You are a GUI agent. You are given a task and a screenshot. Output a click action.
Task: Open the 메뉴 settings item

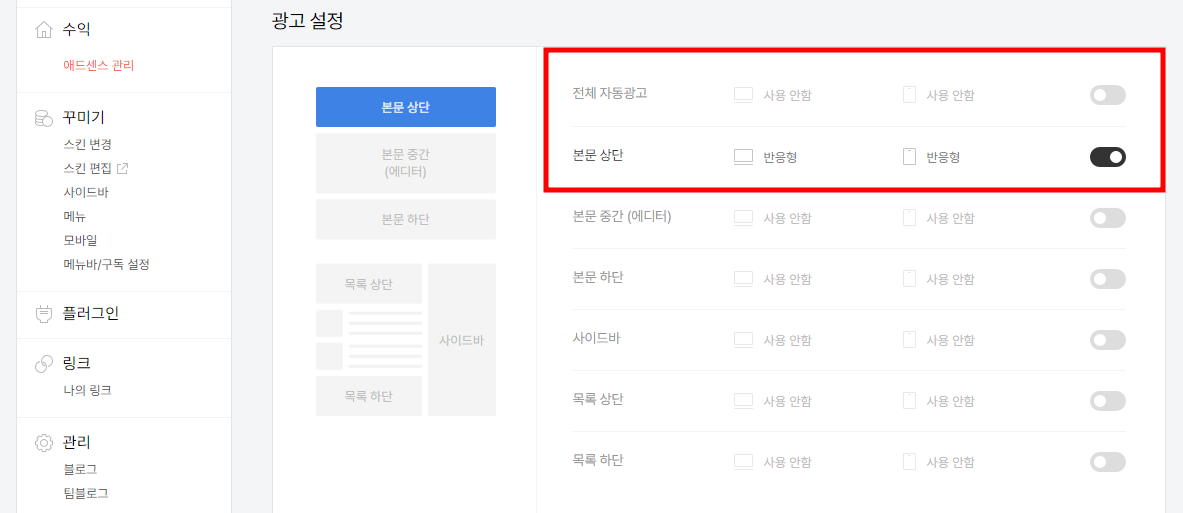coord(75,217)
